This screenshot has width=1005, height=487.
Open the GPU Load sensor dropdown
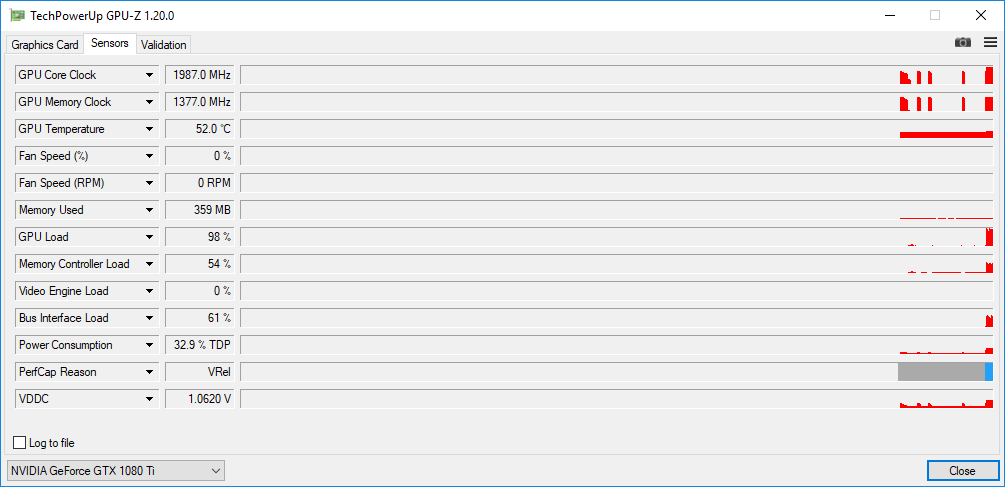coord(150,237)
